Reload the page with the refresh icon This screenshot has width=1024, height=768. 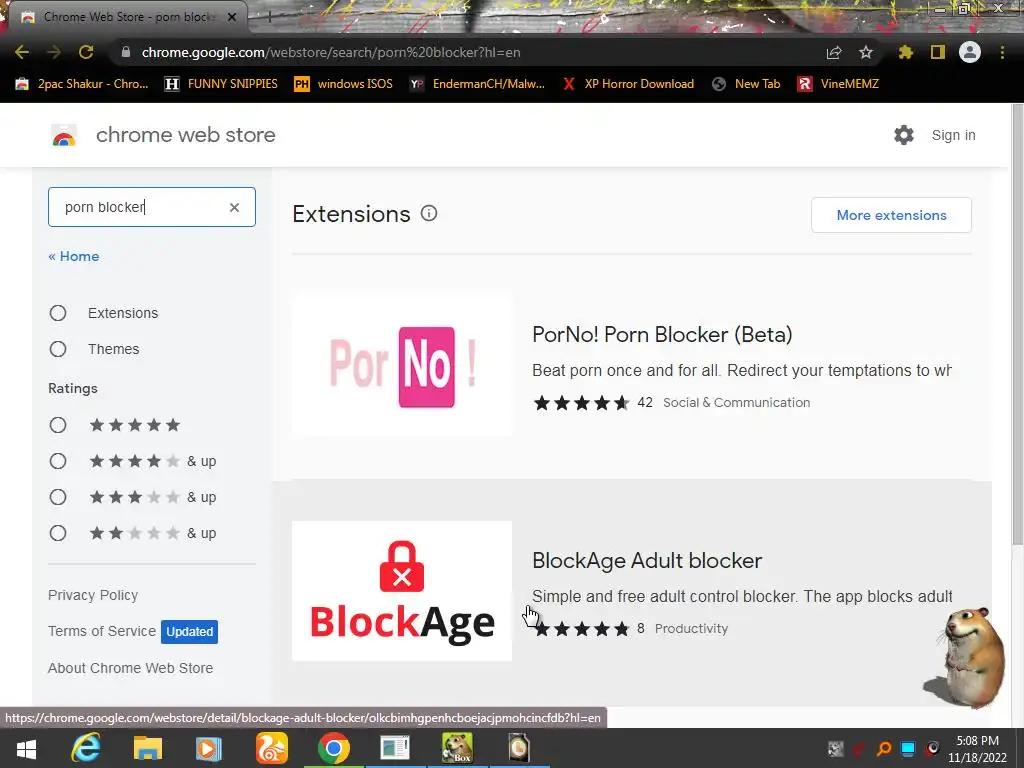[86, 52]
